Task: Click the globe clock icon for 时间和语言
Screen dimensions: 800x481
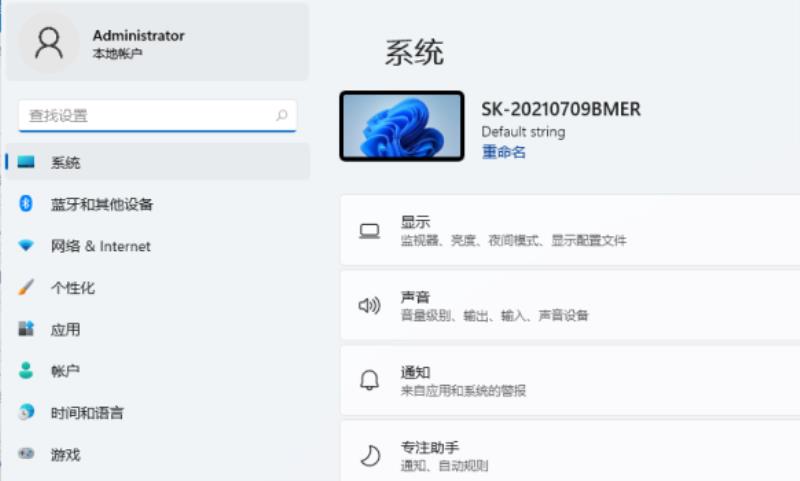Action: pos(26,412)
